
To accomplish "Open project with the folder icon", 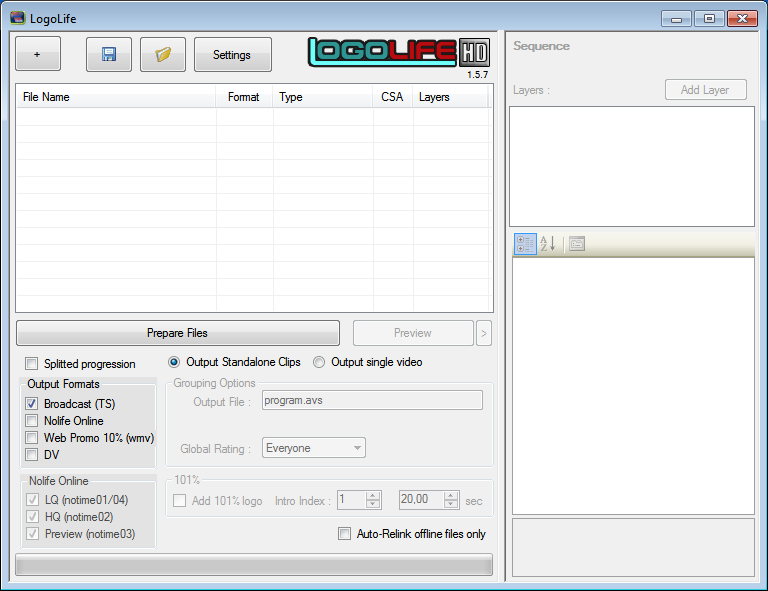I will (163, 55).
